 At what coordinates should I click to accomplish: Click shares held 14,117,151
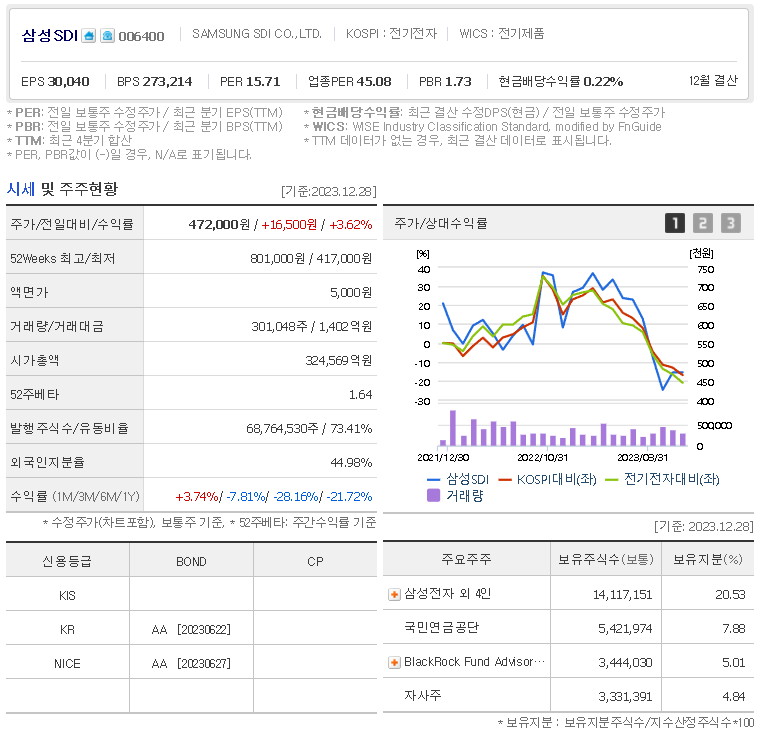point(622,595)
